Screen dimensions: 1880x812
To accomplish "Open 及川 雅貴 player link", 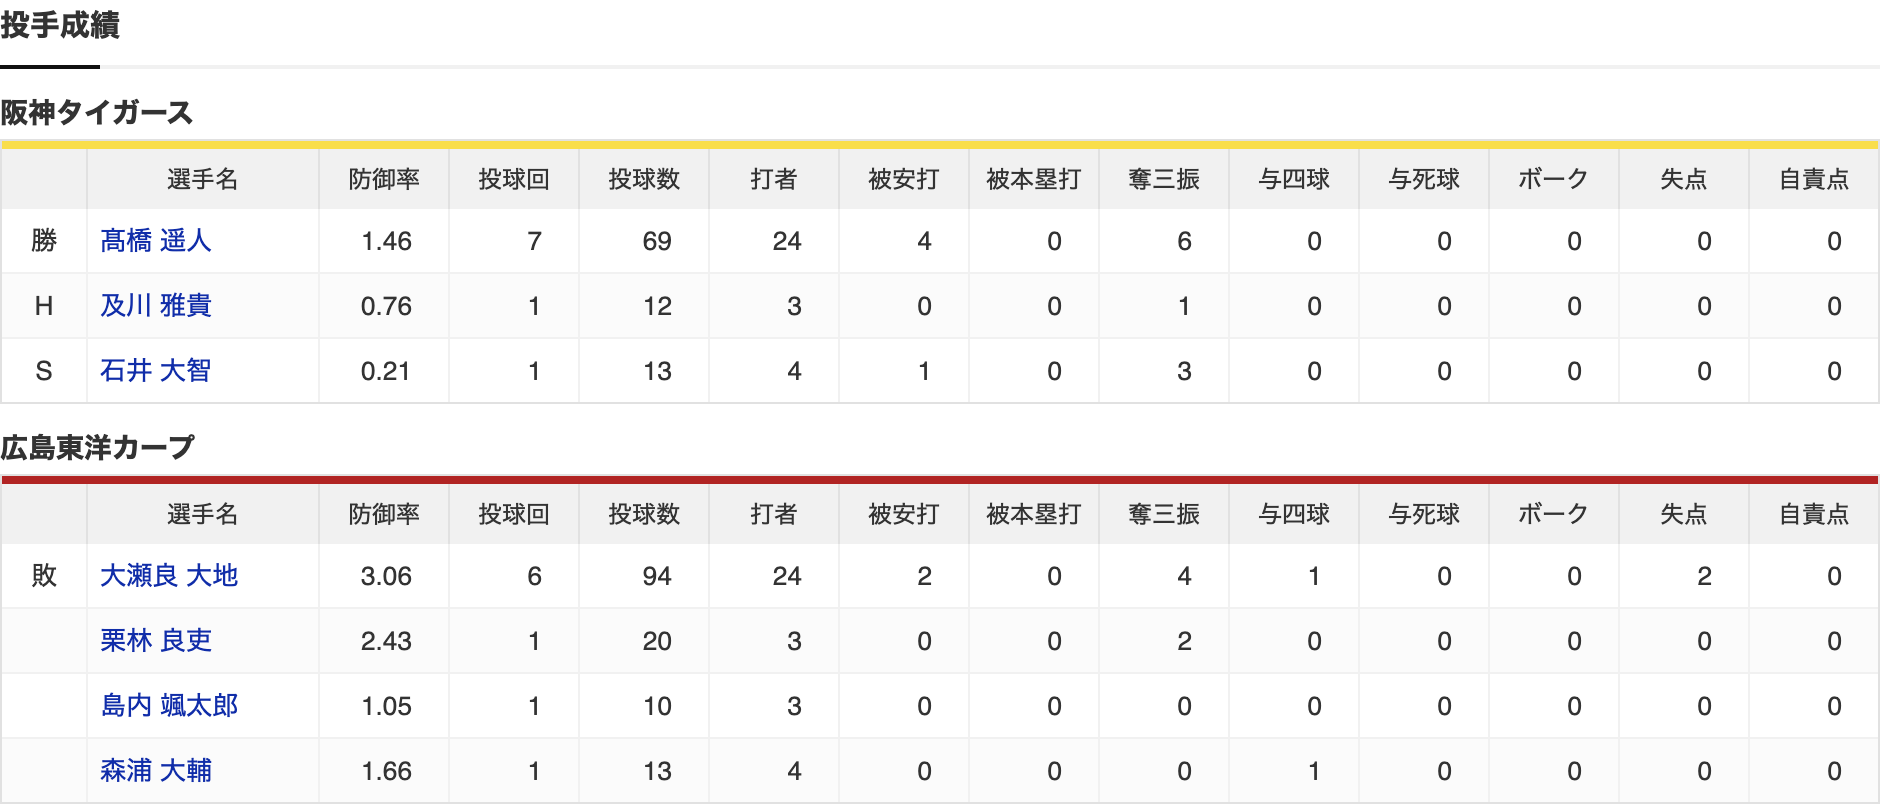I will tap(156, 306).
